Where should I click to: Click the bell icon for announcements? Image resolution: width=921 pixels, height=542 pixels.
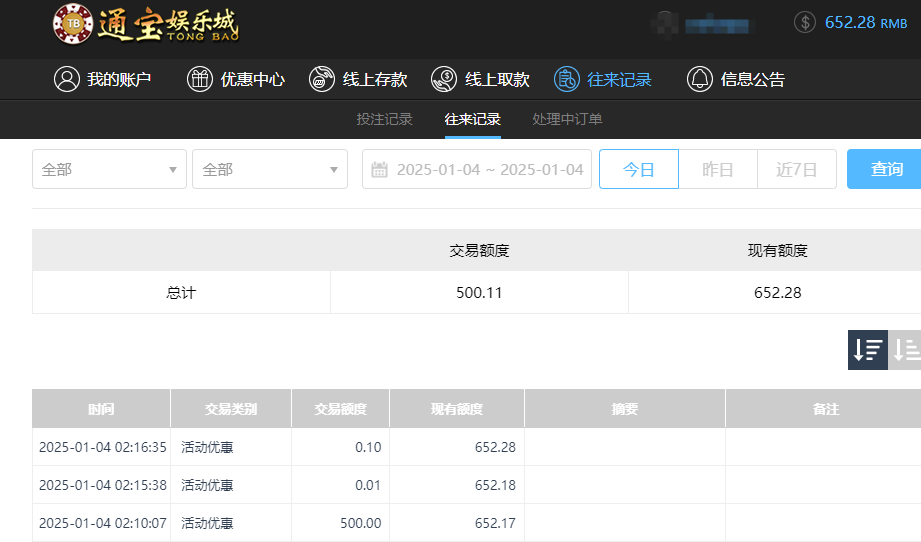click(x=699, y=80)
